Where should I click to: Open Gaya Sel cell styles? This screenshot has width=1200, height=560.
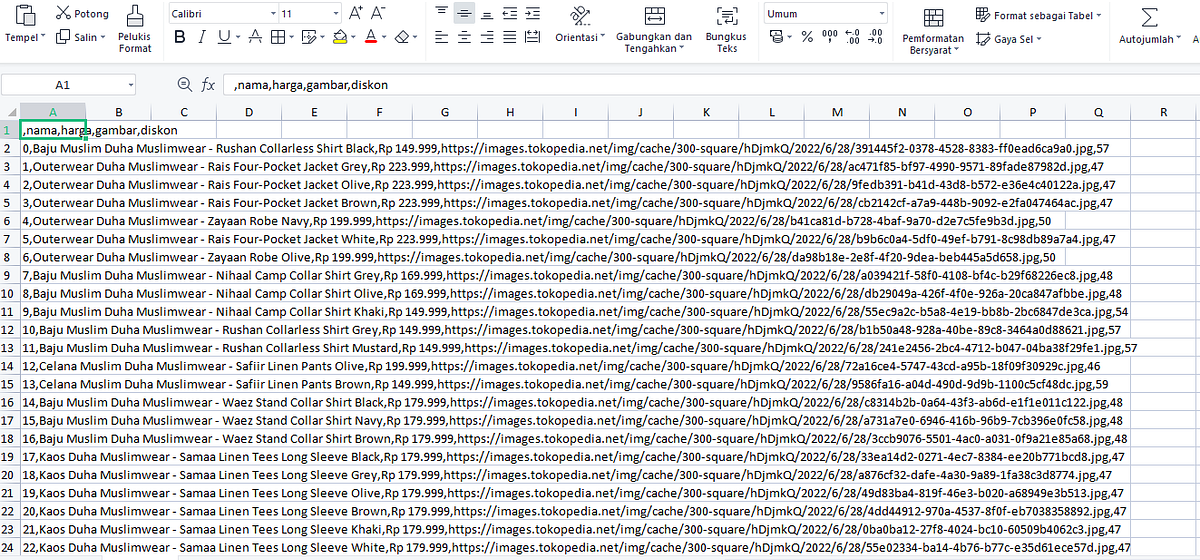[1010, 39]
